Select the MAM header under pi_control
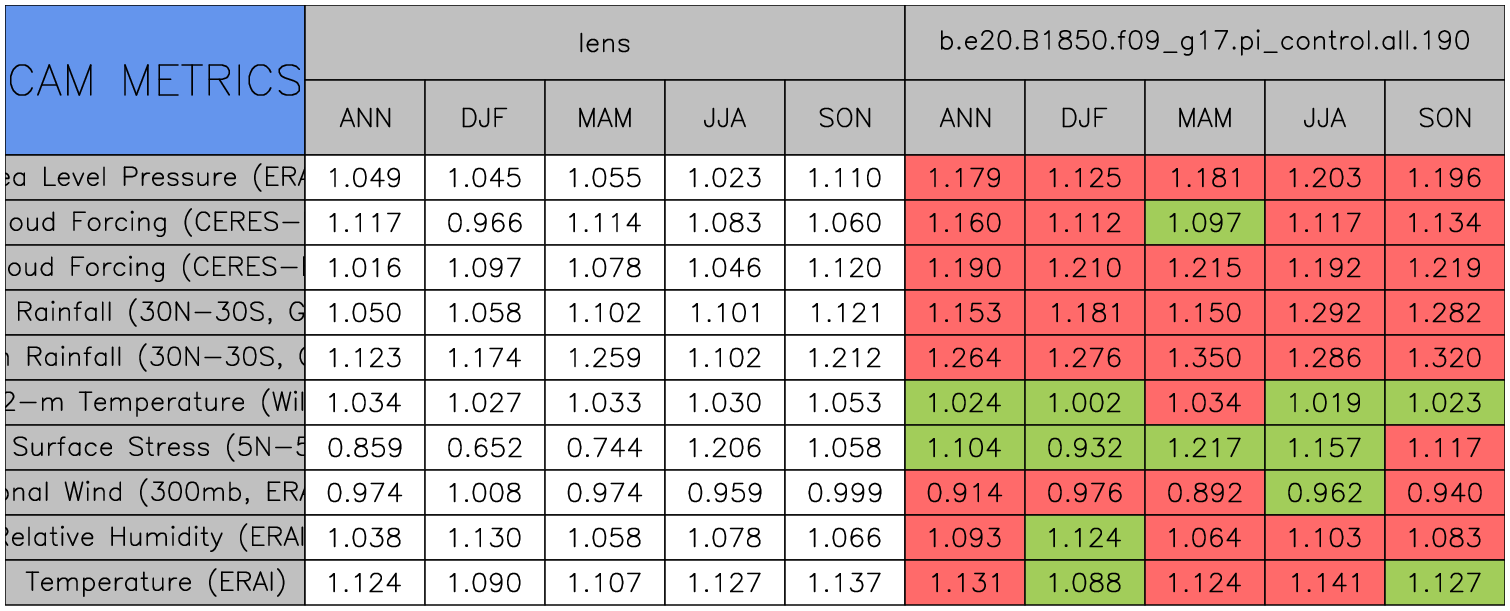Viewport: 1510px width, 611px height. (1204, 118)
